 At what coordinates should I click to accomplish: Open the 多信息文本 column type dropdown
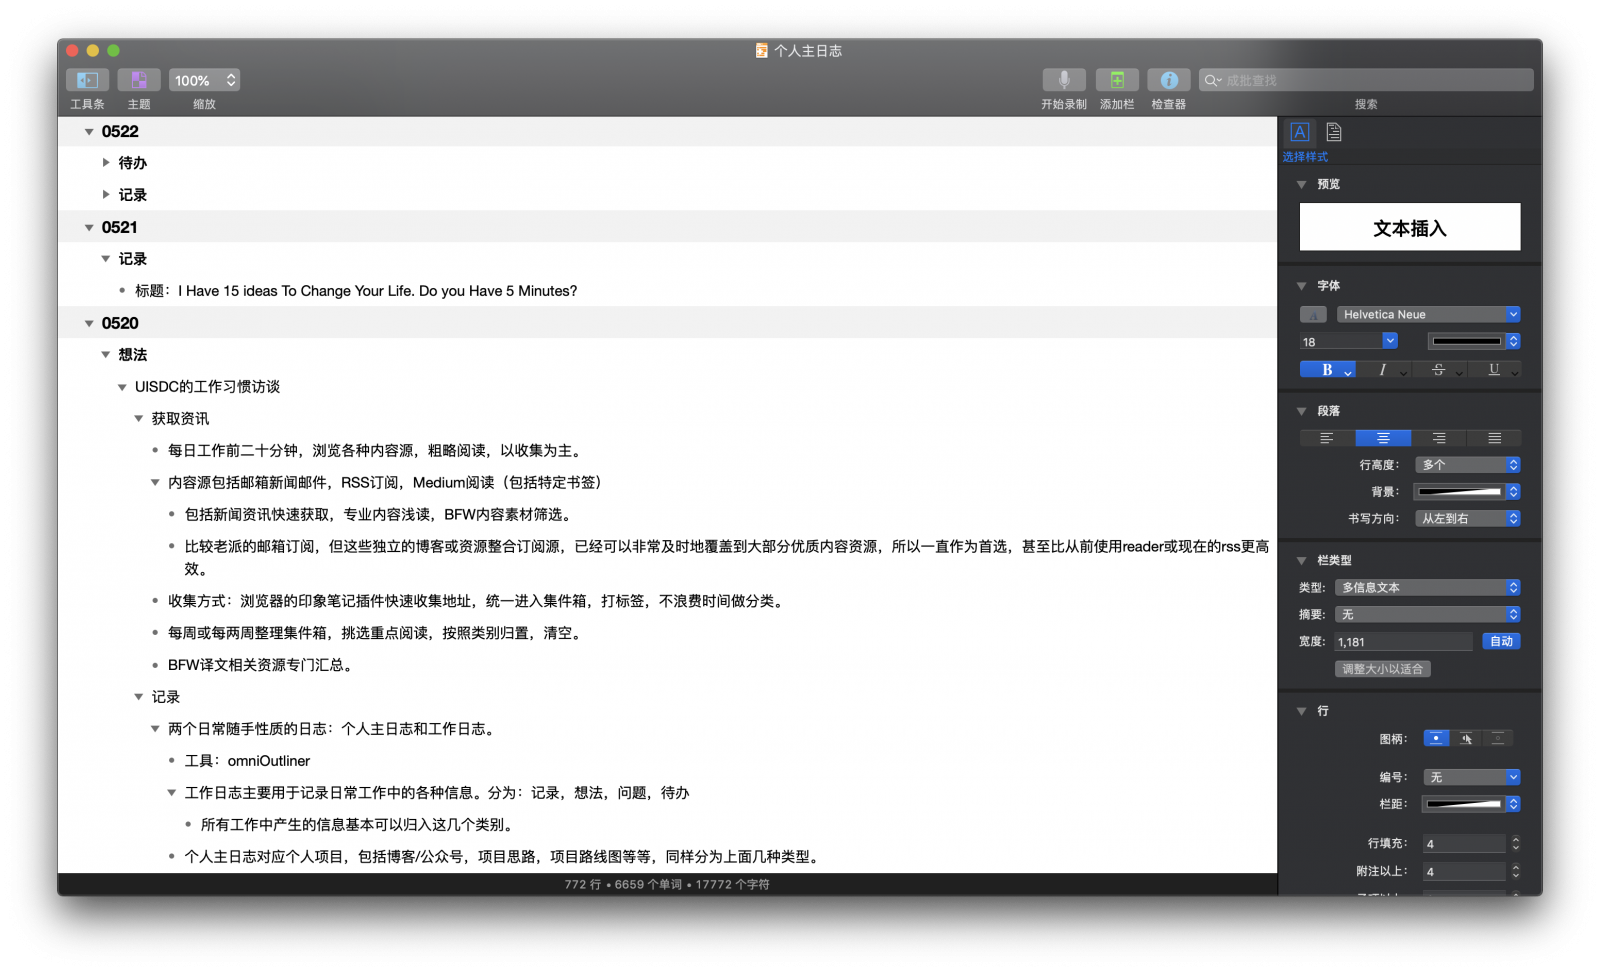coord(1428,587)
